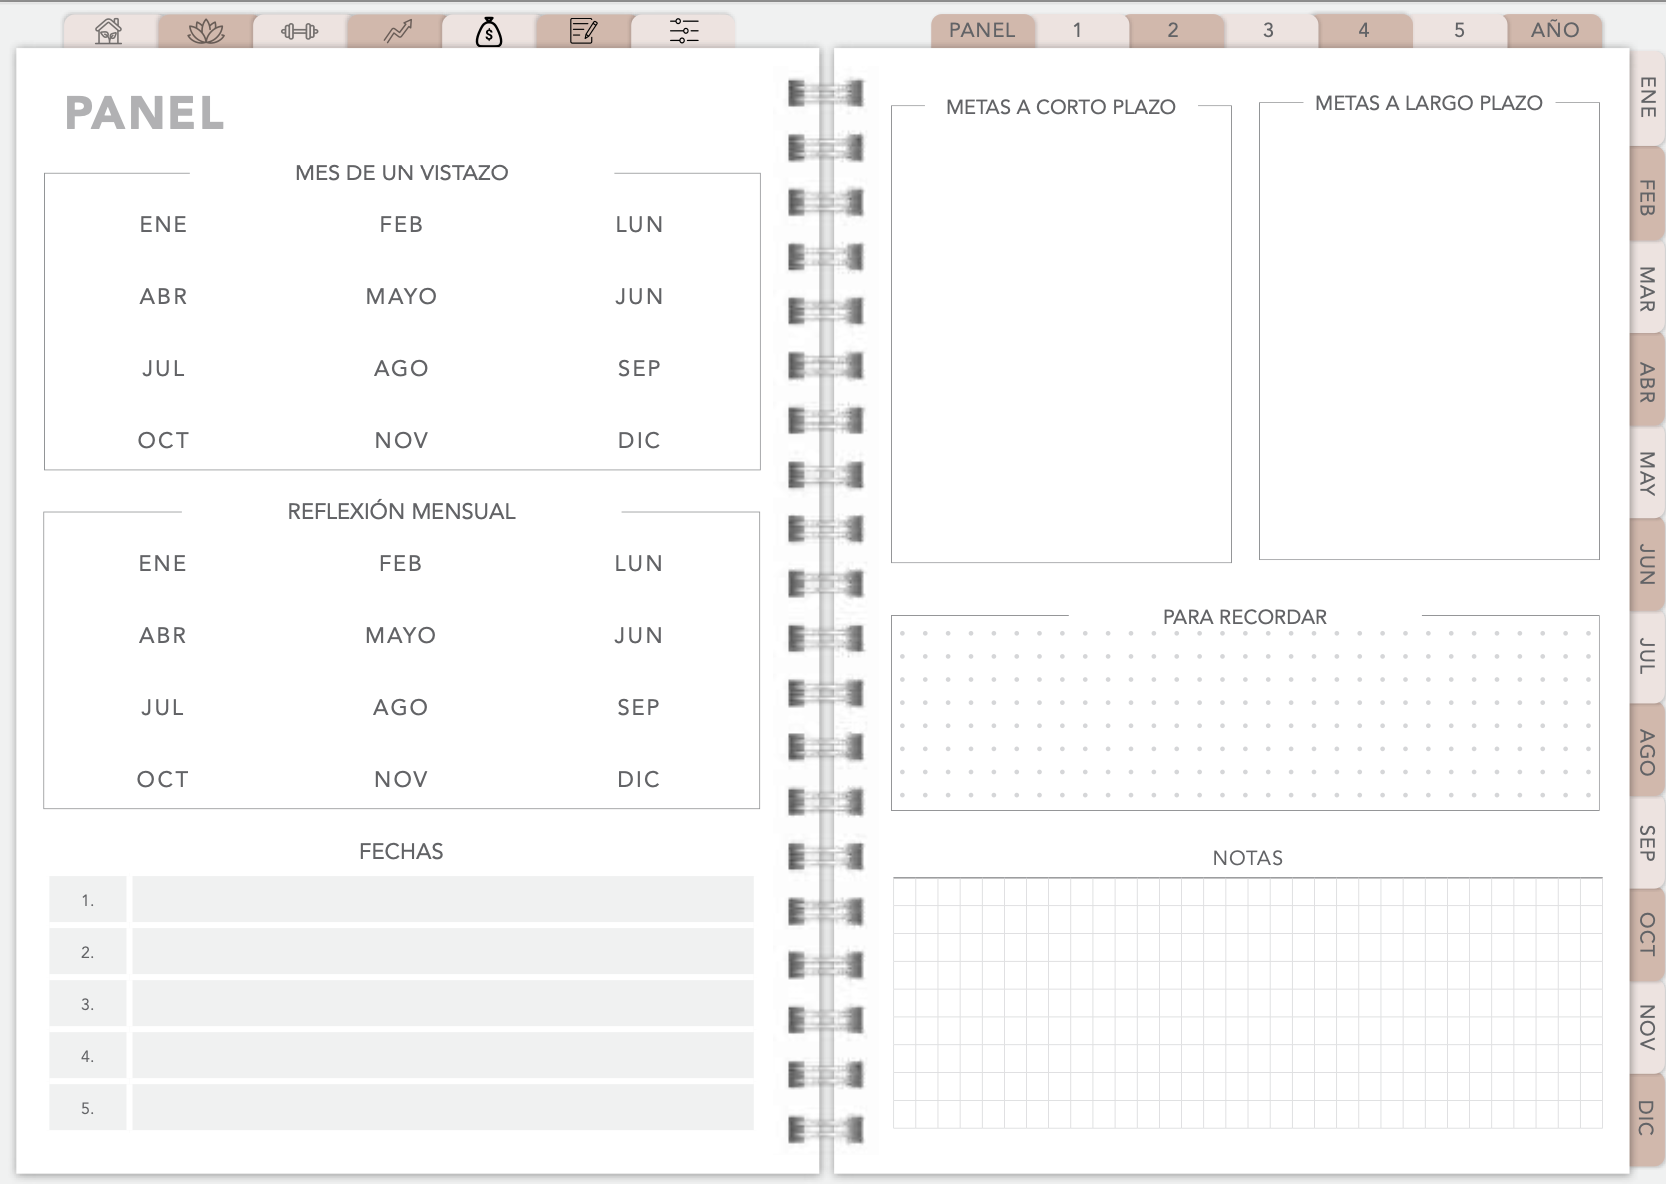The image size is (1666, 1184).
Task: Open the money bag finance tab
Action: 489,32
